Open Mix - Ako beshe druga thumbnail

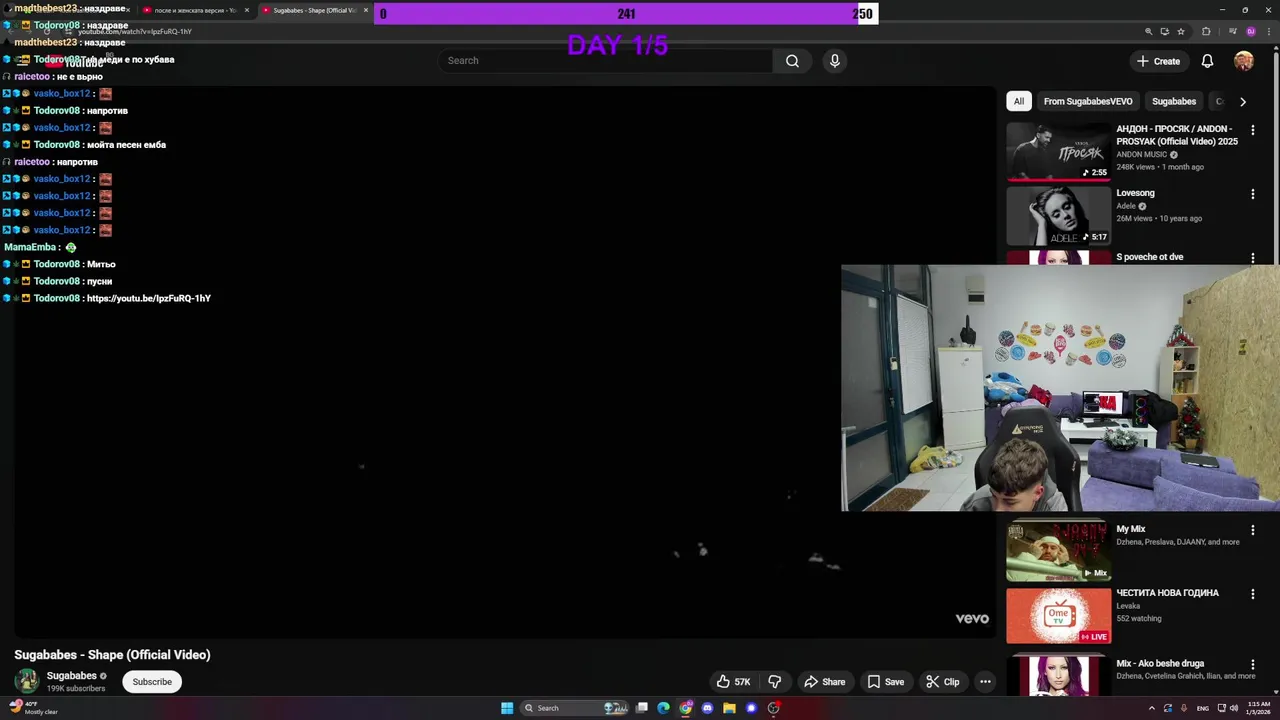pyautogui.click(x=1058, y=676)
